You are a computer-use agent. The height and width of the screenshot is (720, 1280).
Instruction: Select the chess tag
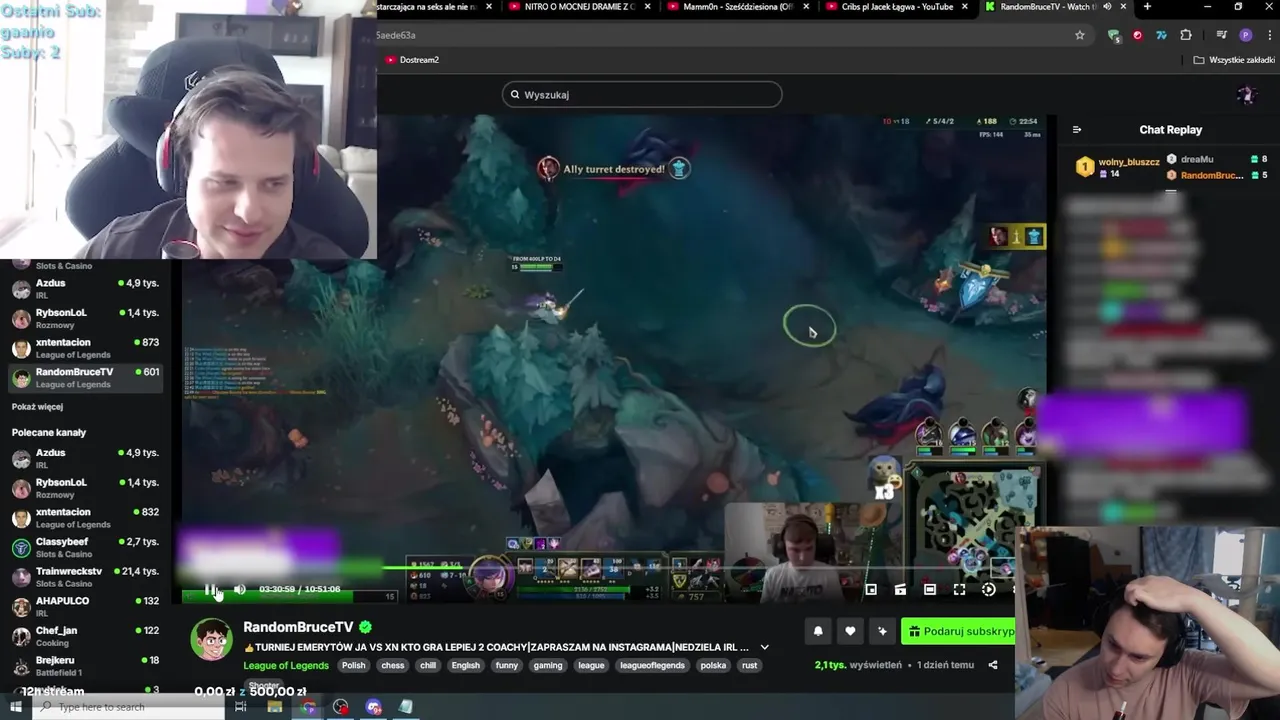coord(392,665)
